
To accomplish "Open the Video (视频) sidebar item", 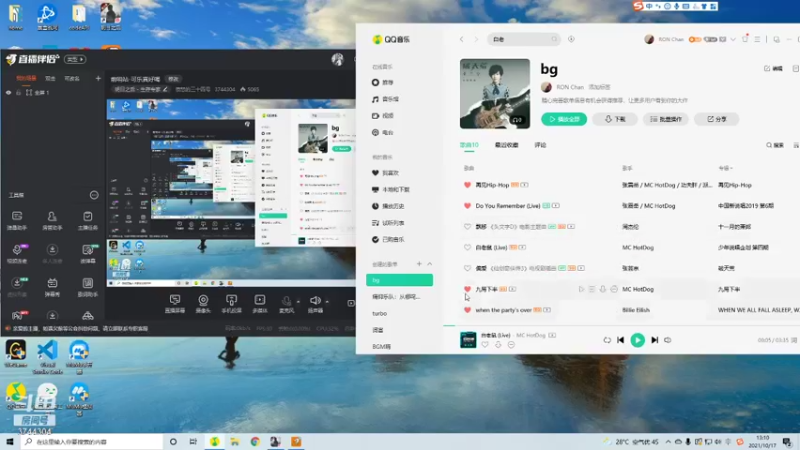I will click(383, 116).
